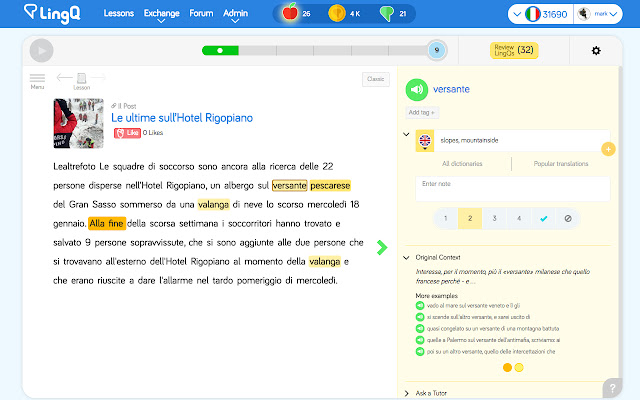Play example 'poi su un altro versante'
Viewport: 640px width, 400px height.
pyautogui.click(x=420, y=351)
